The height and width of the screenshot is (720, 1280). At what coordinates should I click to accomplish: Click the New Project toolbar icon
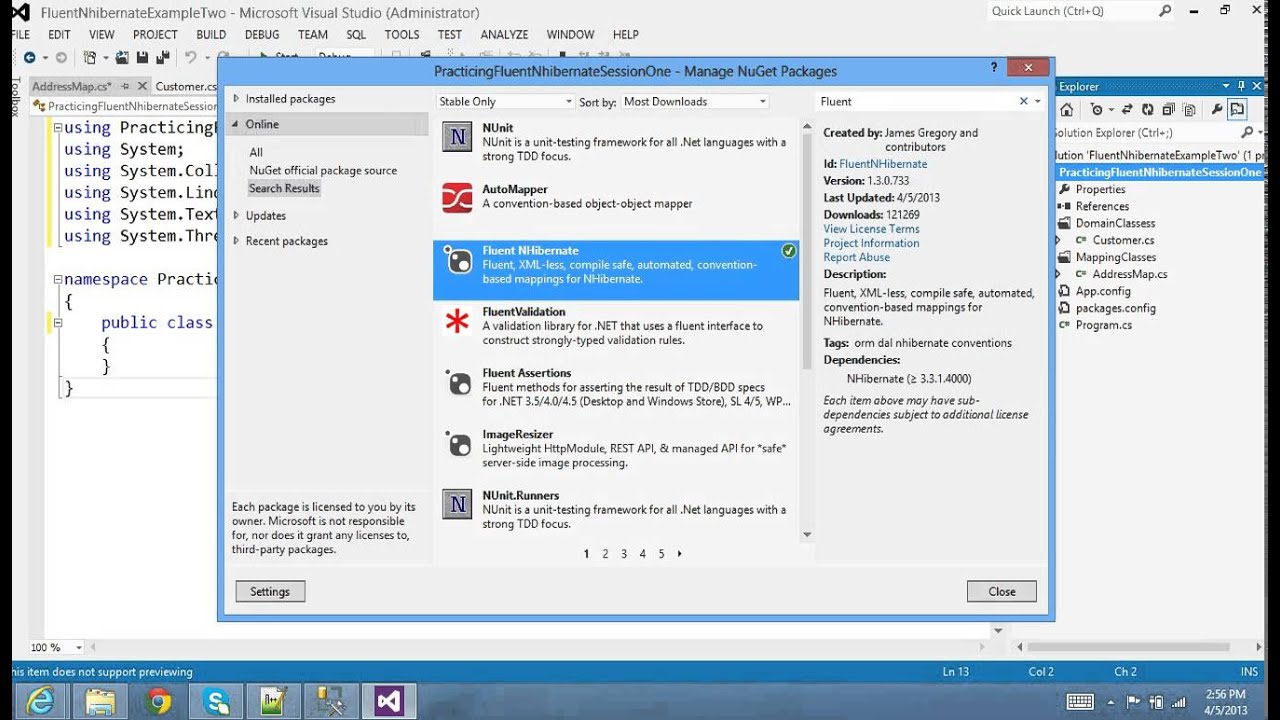(90, 58)
